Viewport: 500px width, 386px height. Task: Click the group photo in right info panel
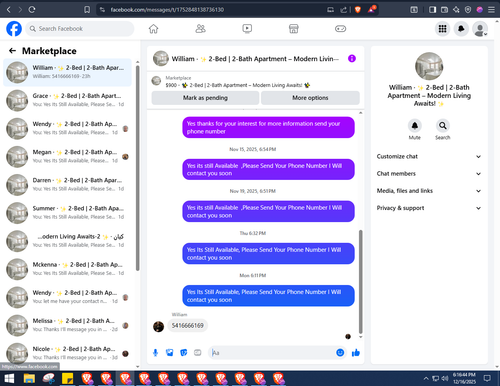[x=429, y=66]
